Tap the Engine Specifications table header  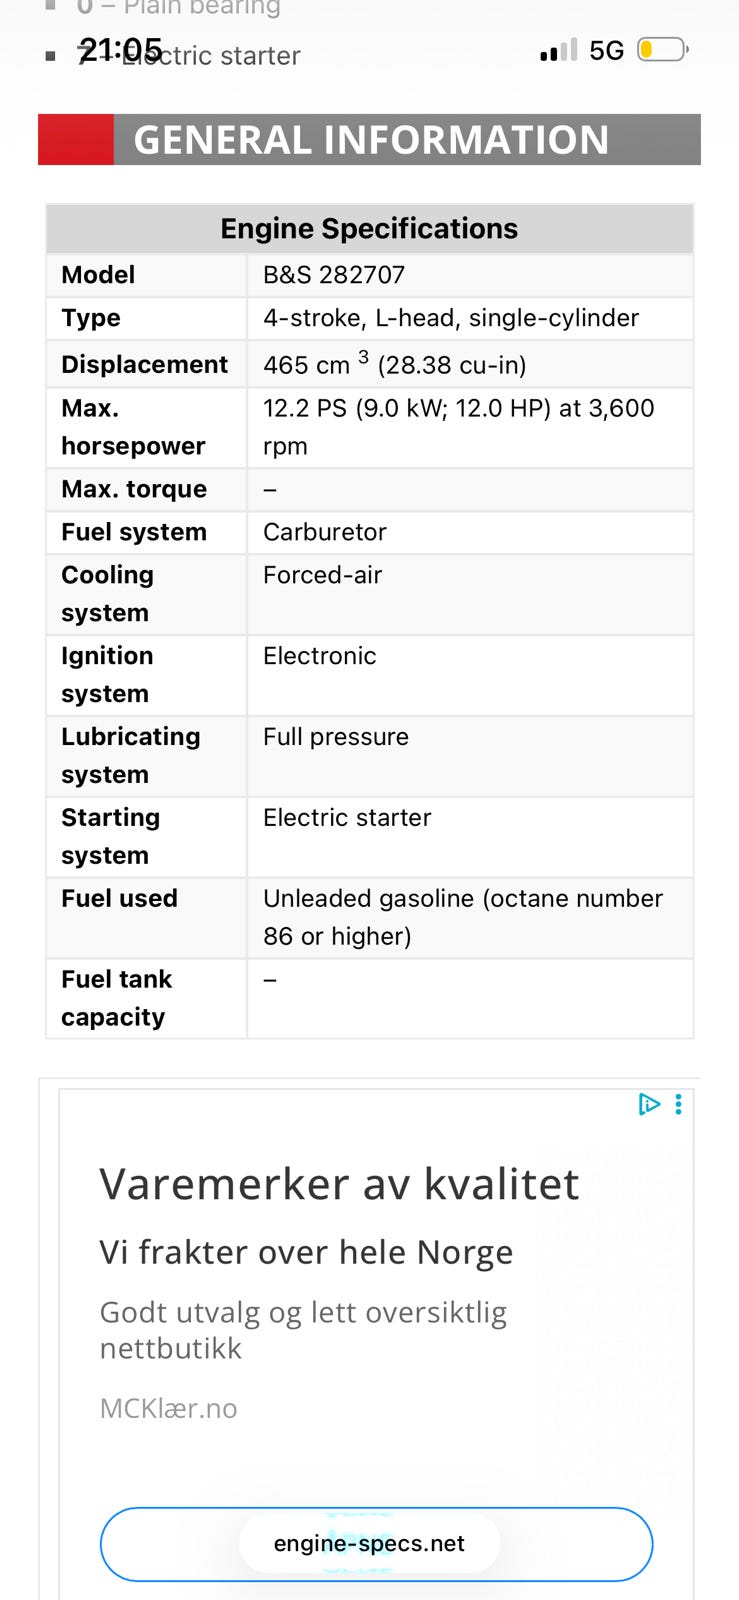click(x=369, y=229)
